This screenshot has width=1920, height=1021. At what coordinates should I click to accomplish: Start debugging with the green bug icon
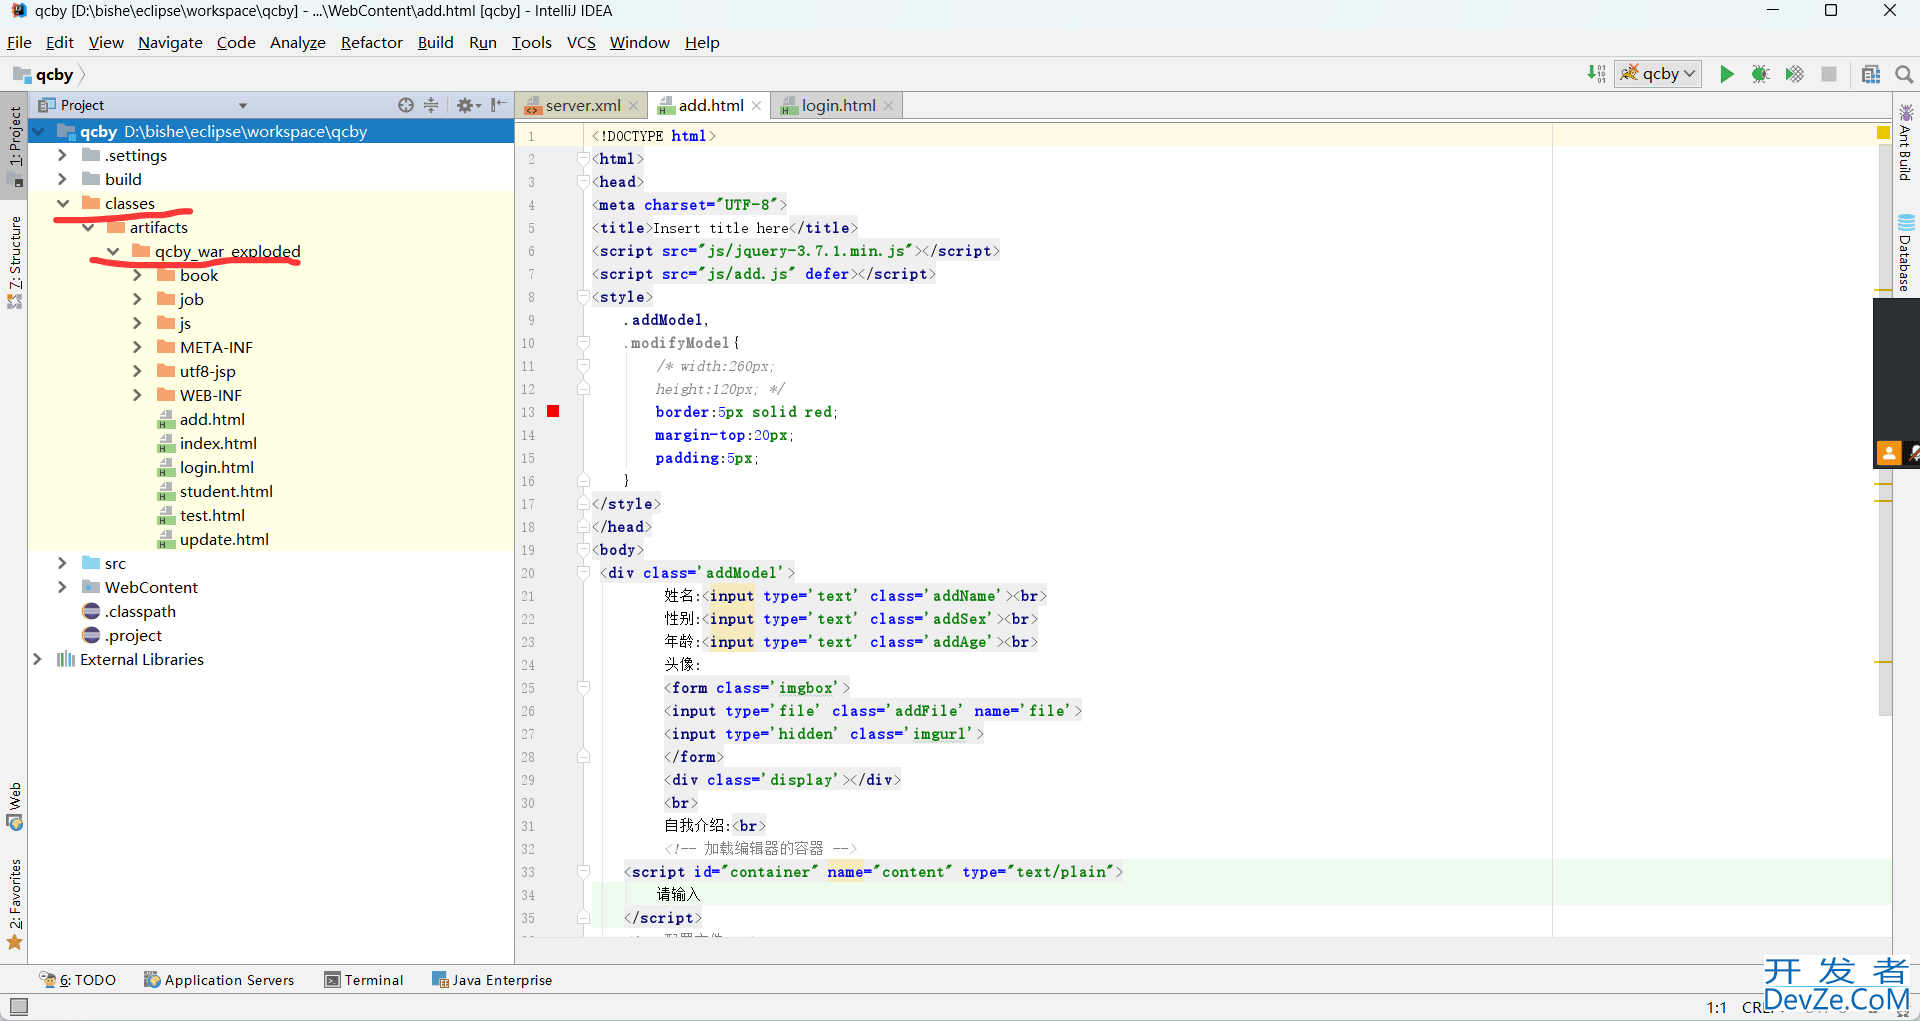pyautogui.click(x=1761, y=74)
